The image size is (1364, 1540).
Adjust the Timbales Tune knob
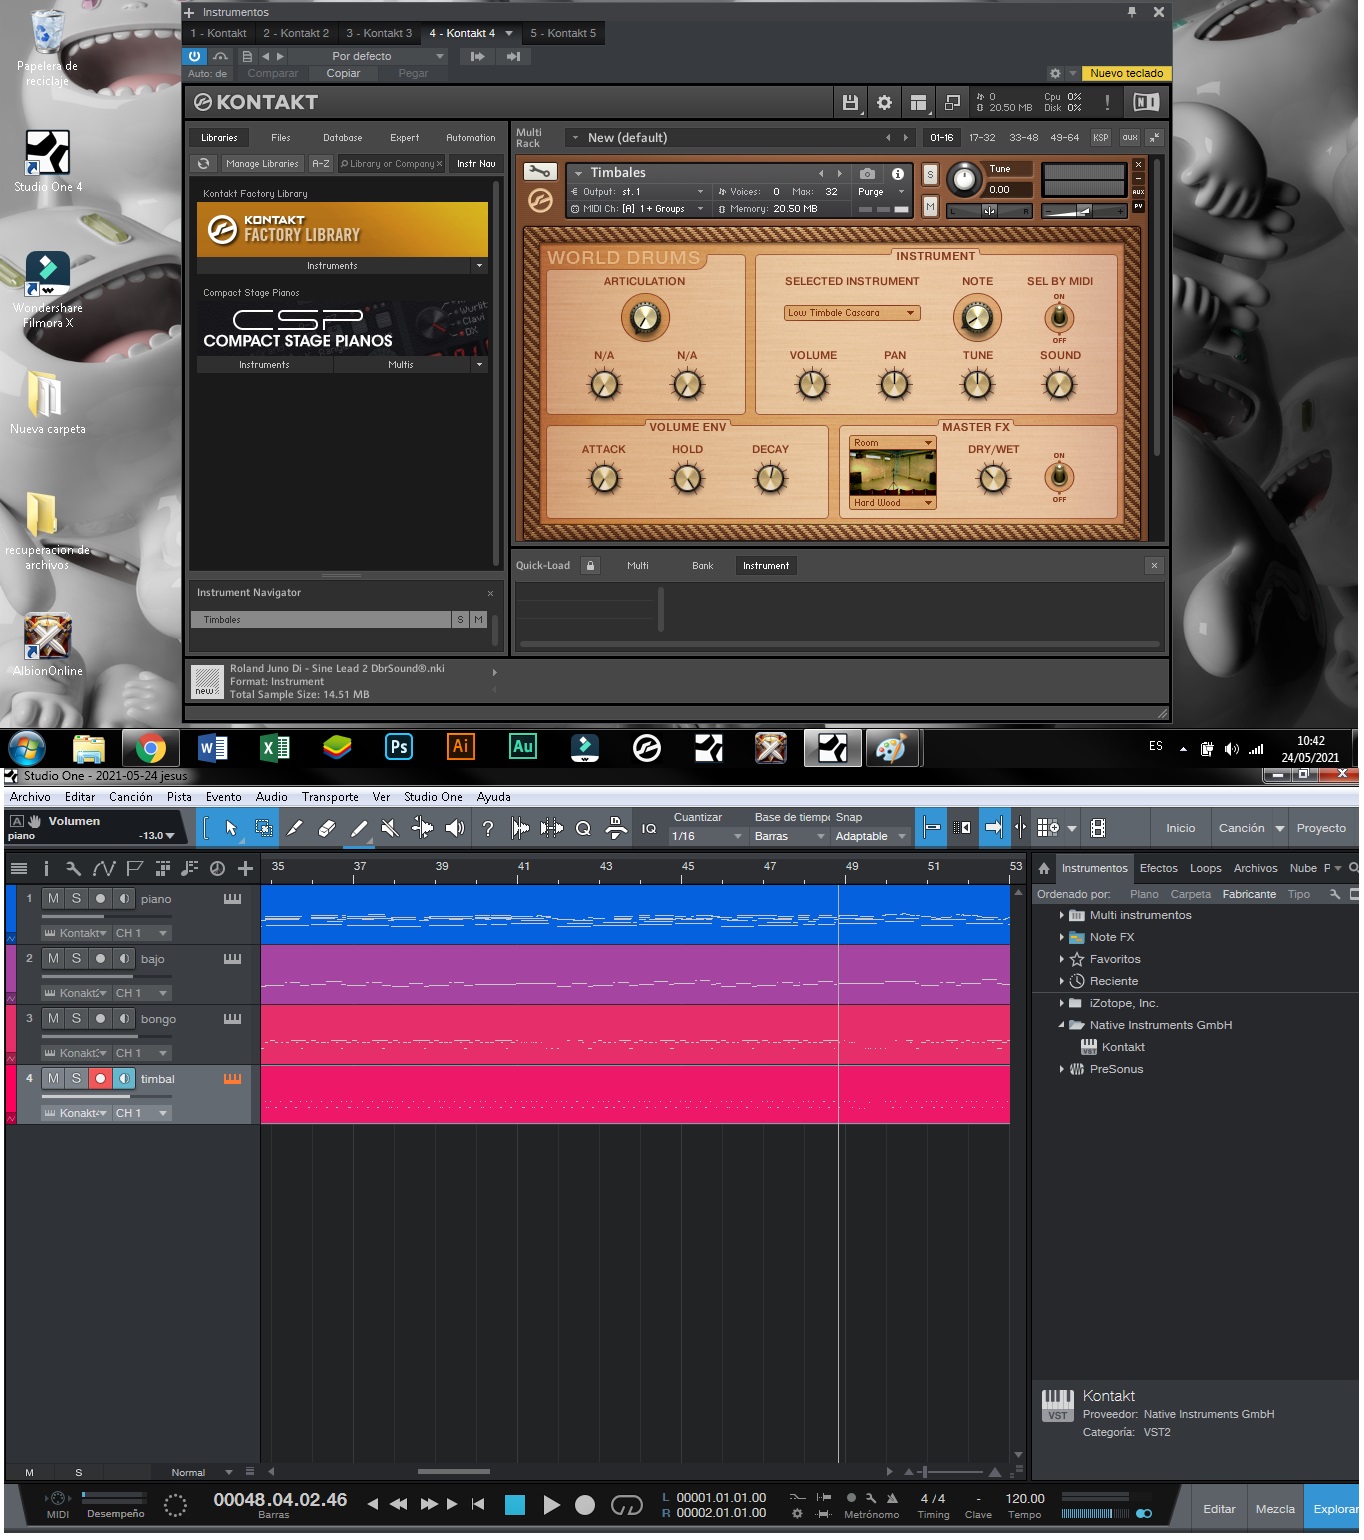pos(967,181)
